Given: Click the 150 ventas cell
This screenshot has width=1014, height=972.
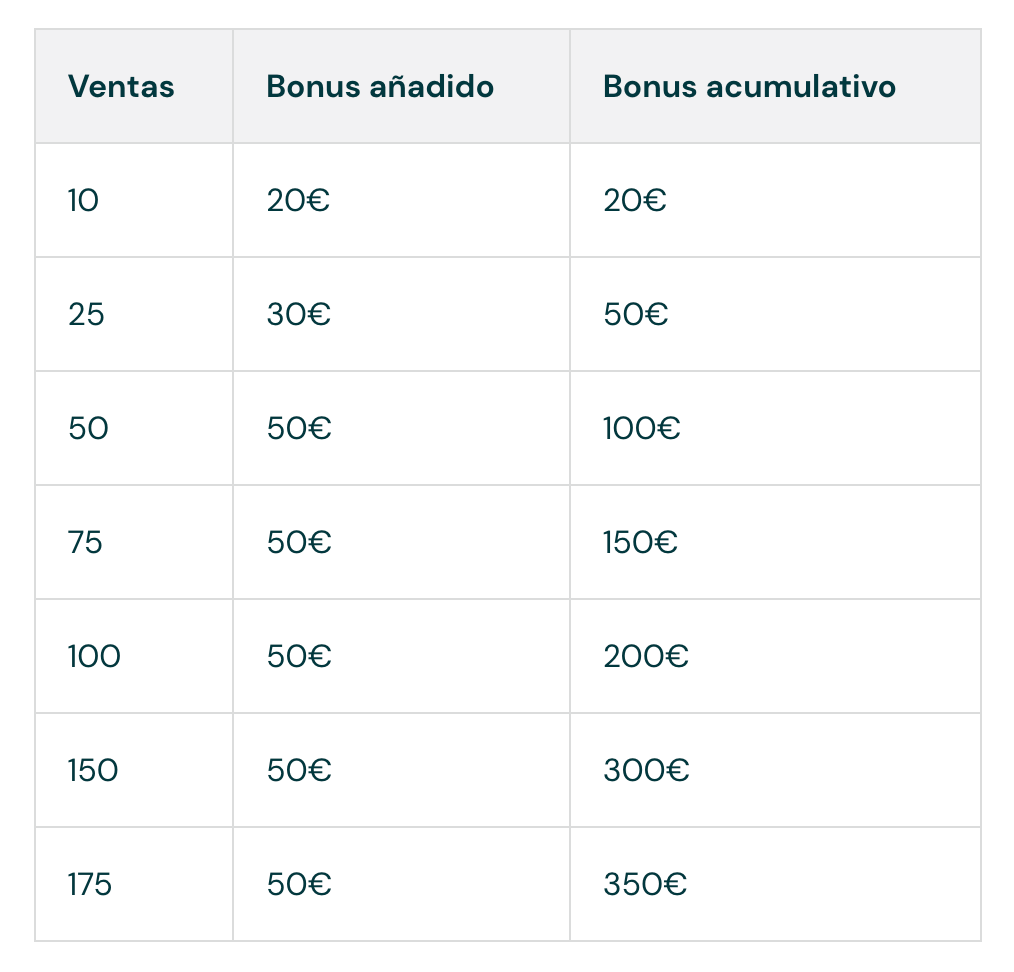Looking at the screenshot, I should (93, 771).
